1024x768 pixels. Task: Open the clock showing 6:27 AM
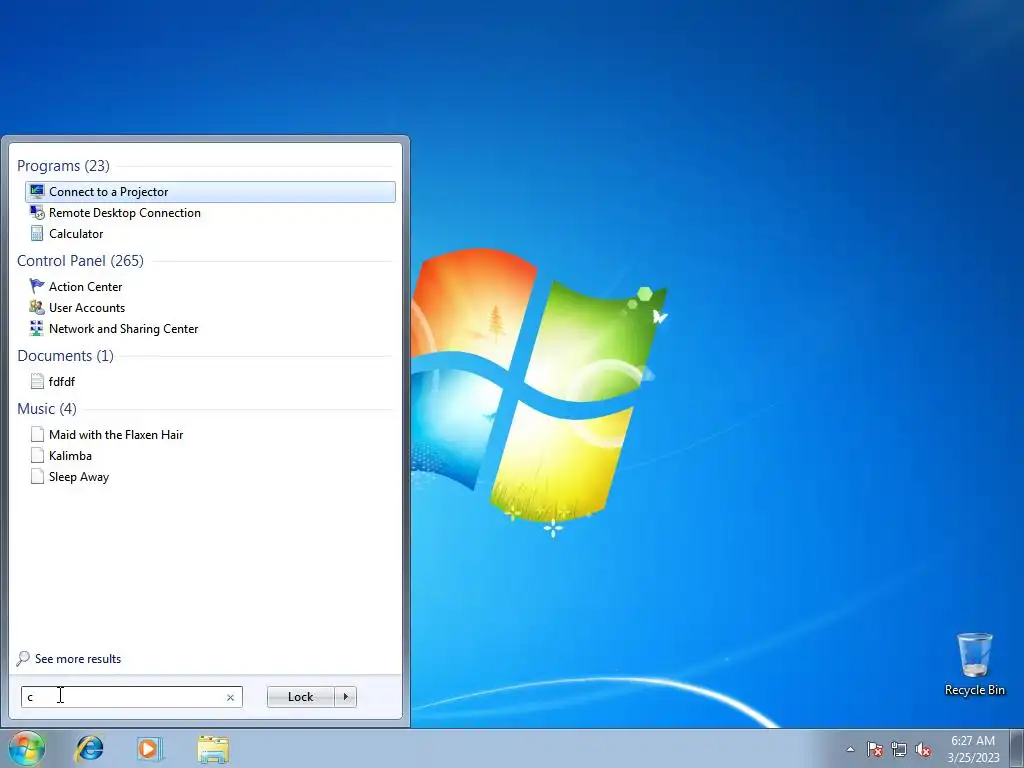coord(972,741)
